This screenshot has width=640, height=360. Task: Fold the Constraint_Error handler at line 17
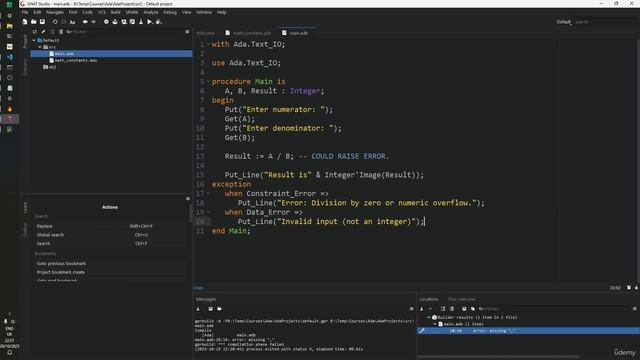208,193
